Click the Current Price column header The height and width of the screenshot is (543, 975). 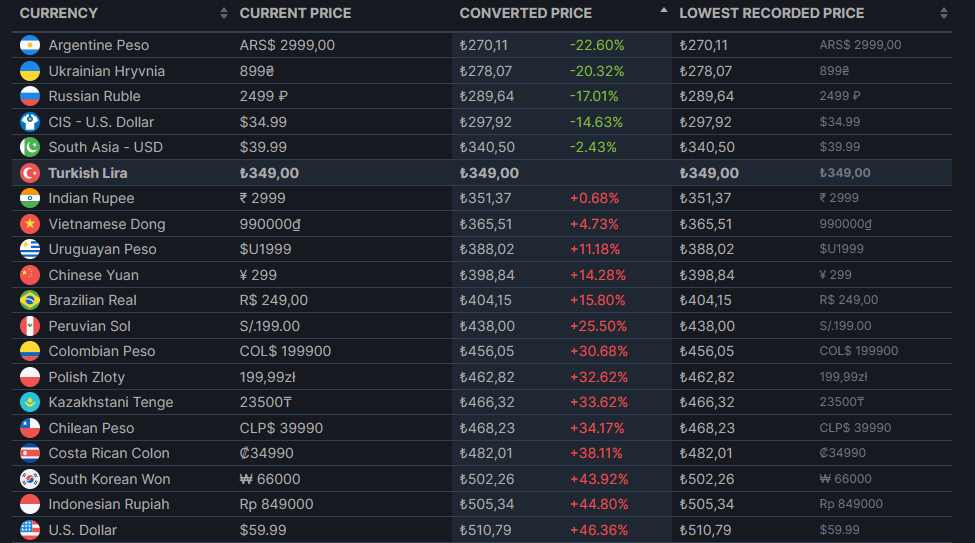[x=296, y=13]
